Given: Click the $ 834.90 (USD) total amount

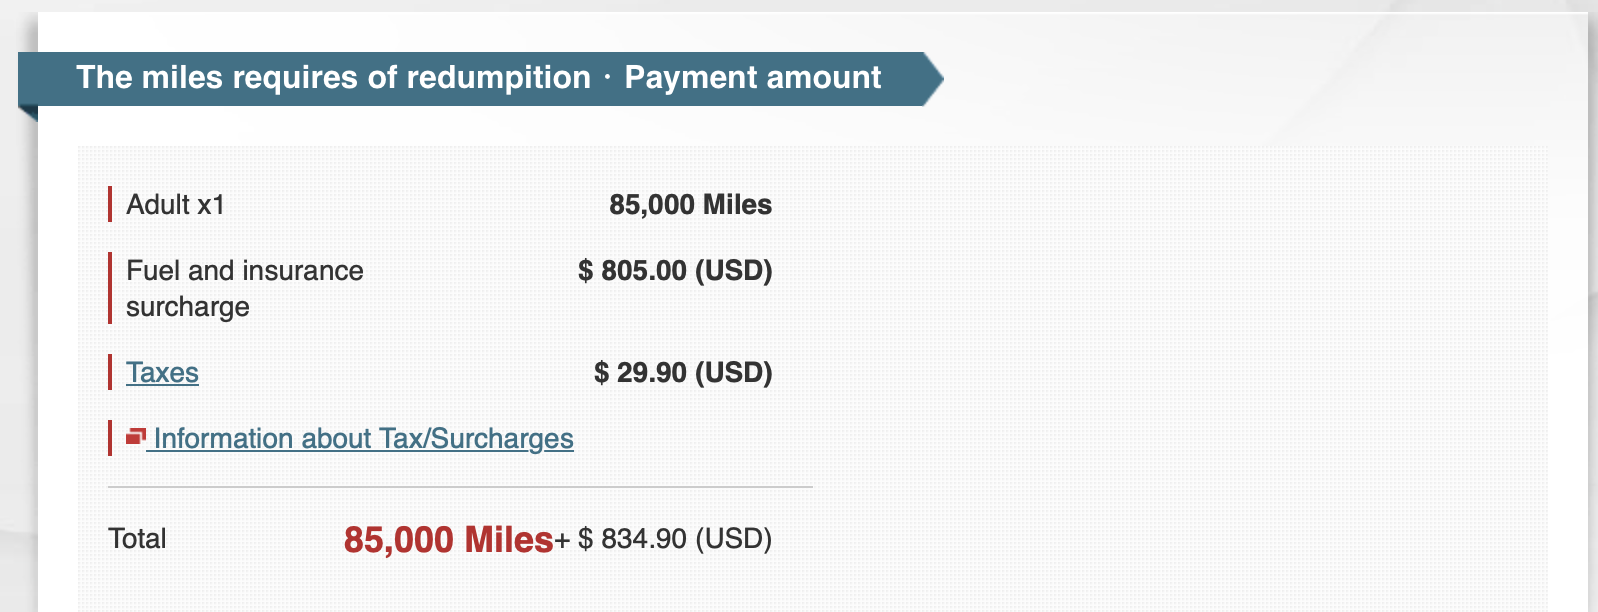Looking at the screenshot, I should (675, 539).
